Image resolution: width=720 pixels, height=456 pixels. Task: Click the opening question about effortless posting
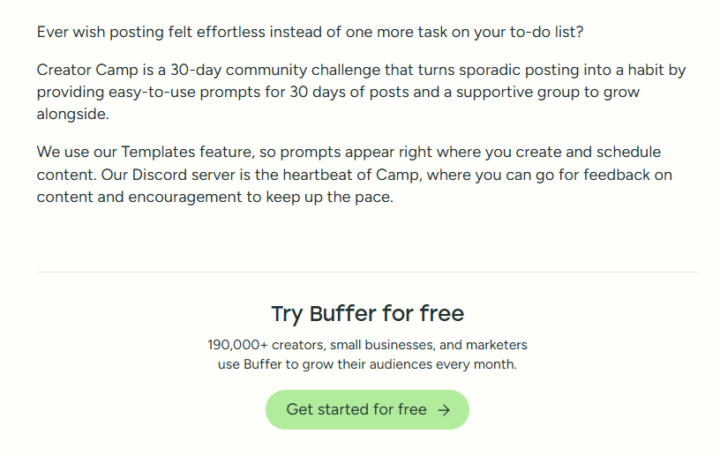tap(310, 31)
